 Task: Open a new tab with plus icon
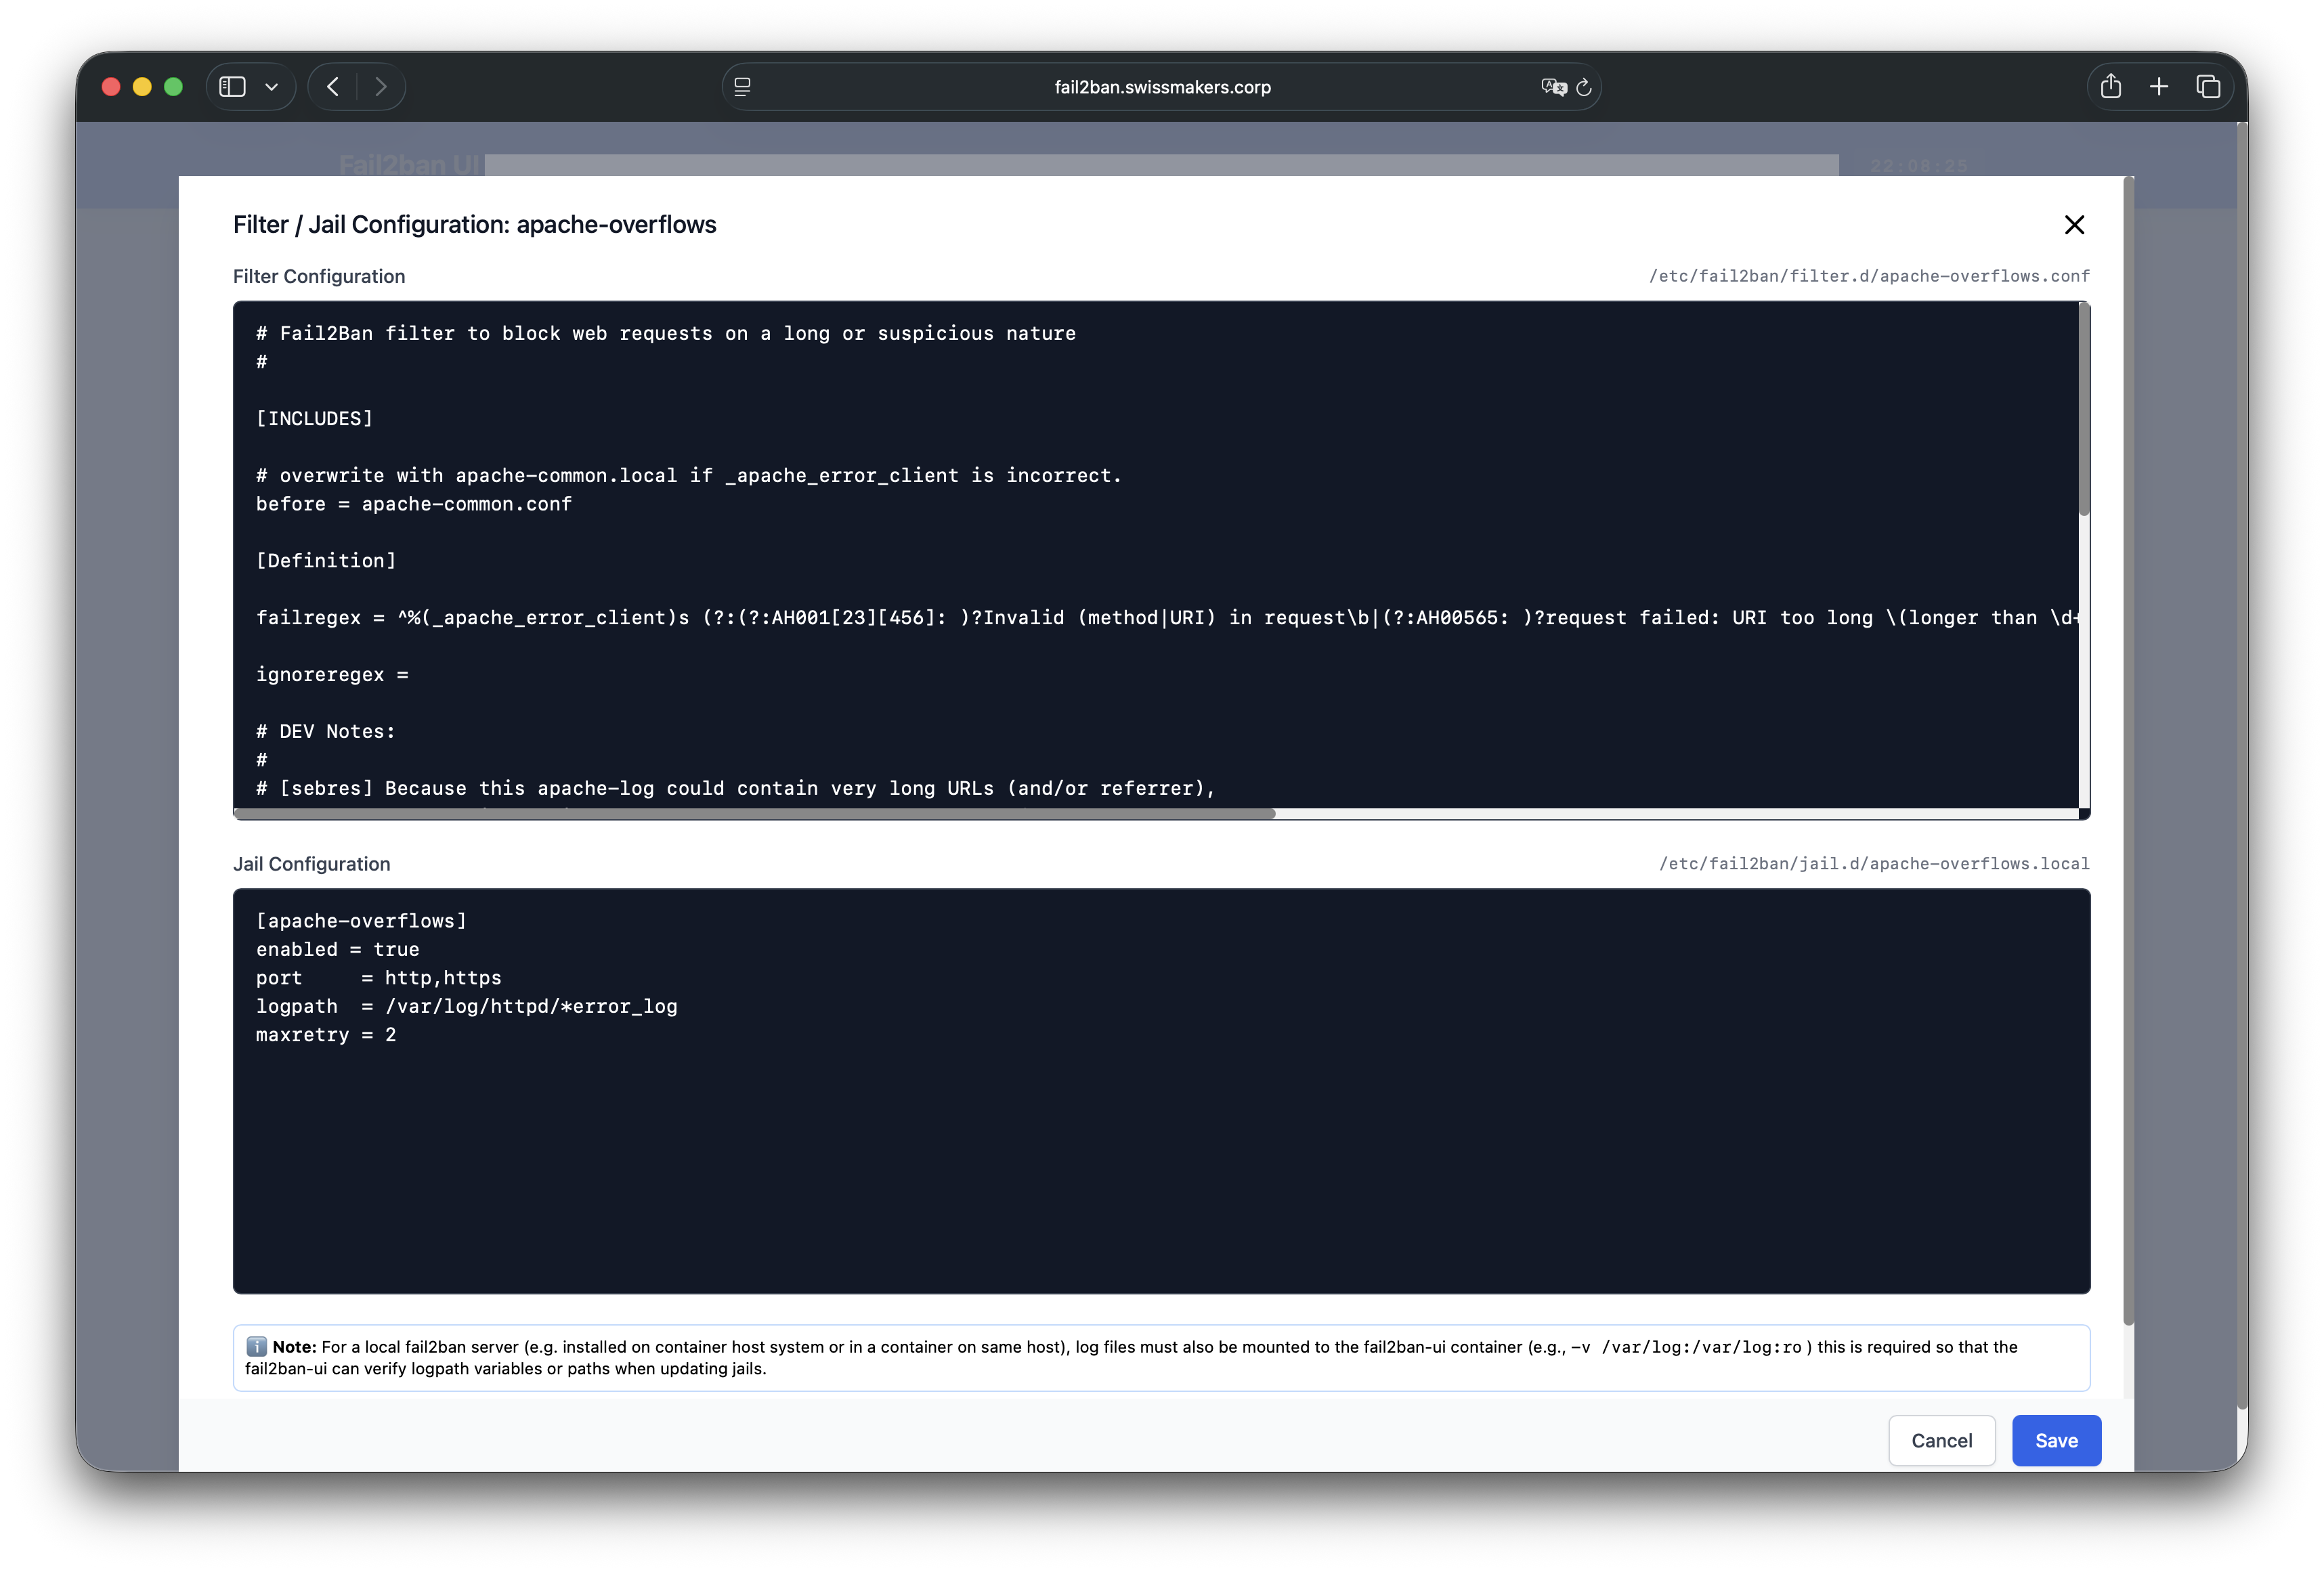pos(2159,87)
